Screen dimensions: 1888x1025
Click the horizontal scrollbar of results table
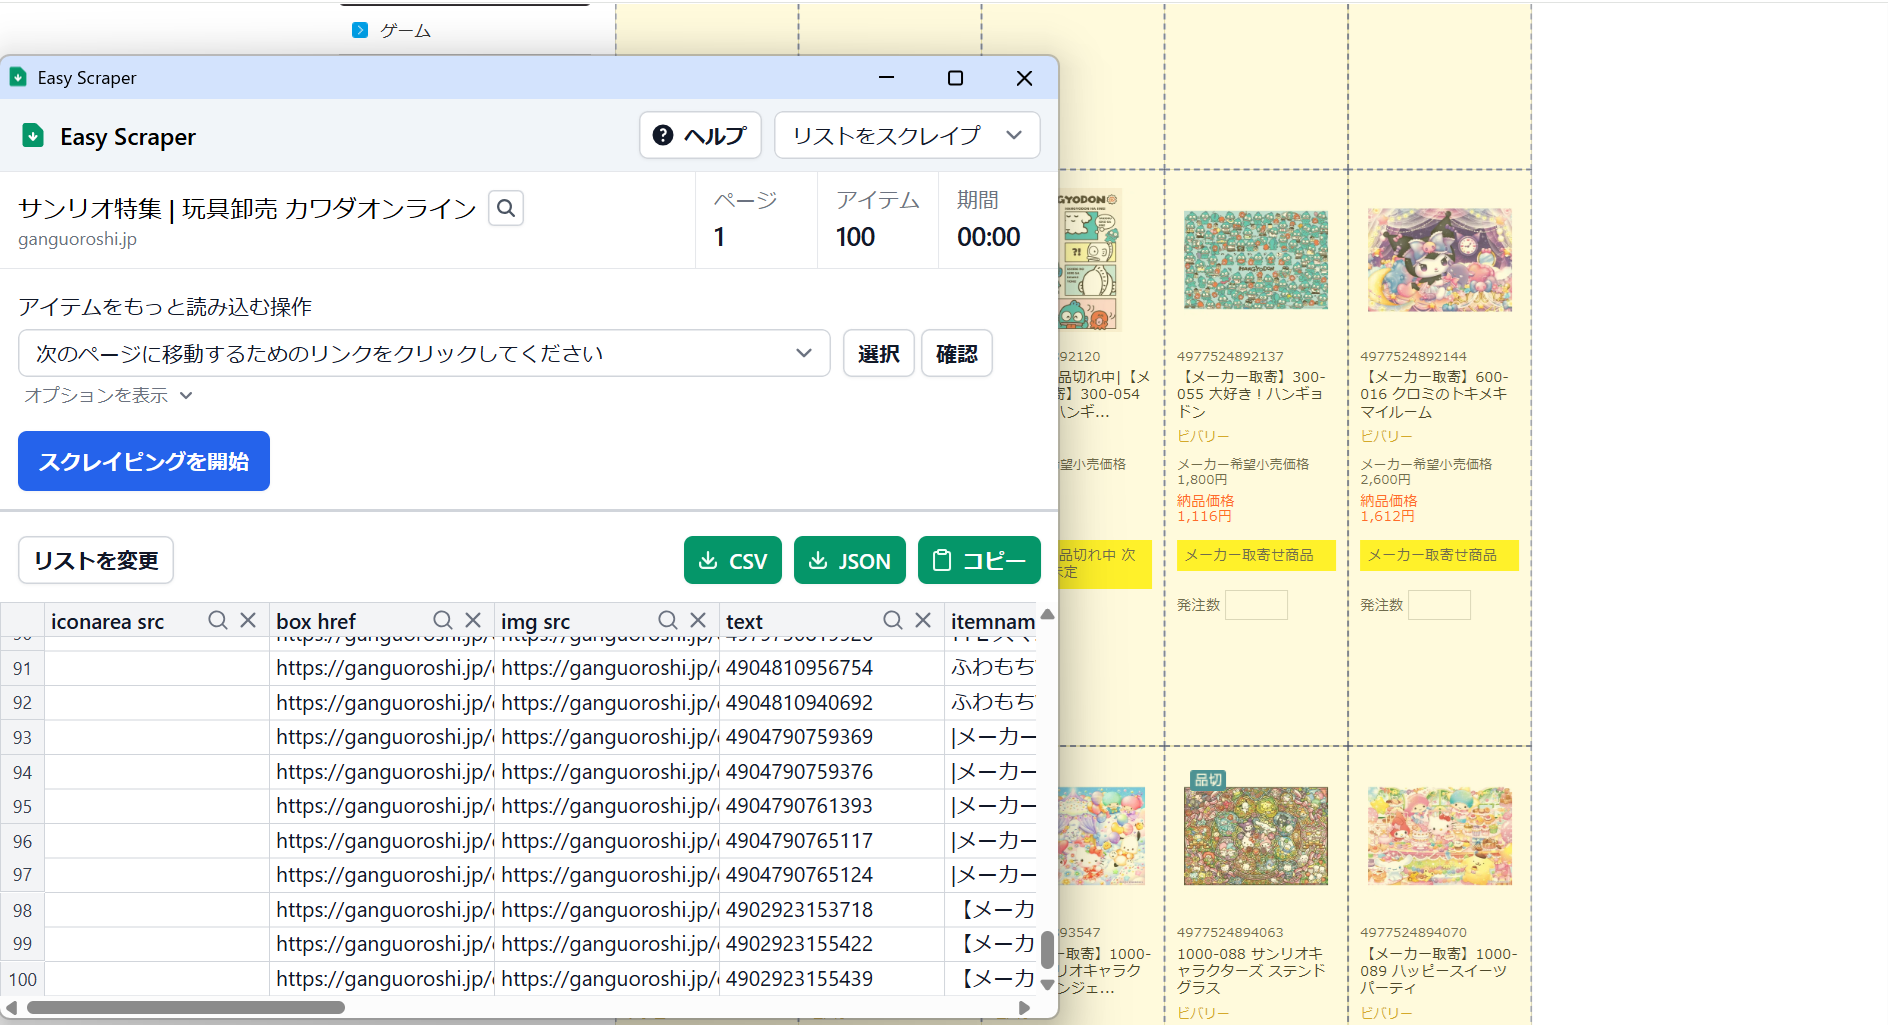tap(186, 1007)
